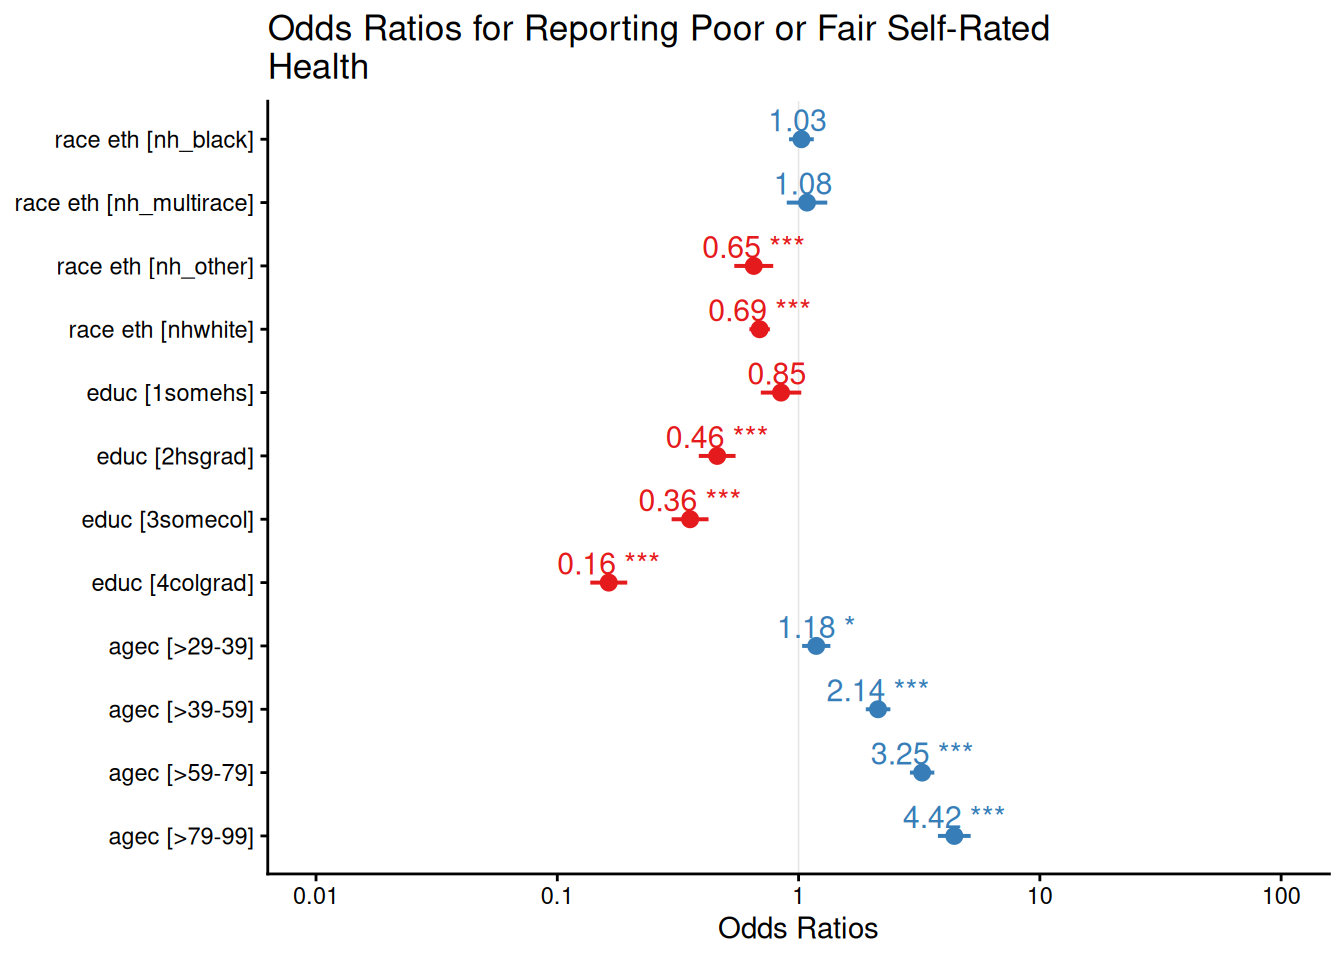Click the red point for educ 2hsgrad
This screenshot has height=960, width=1344.
(717, 456)
